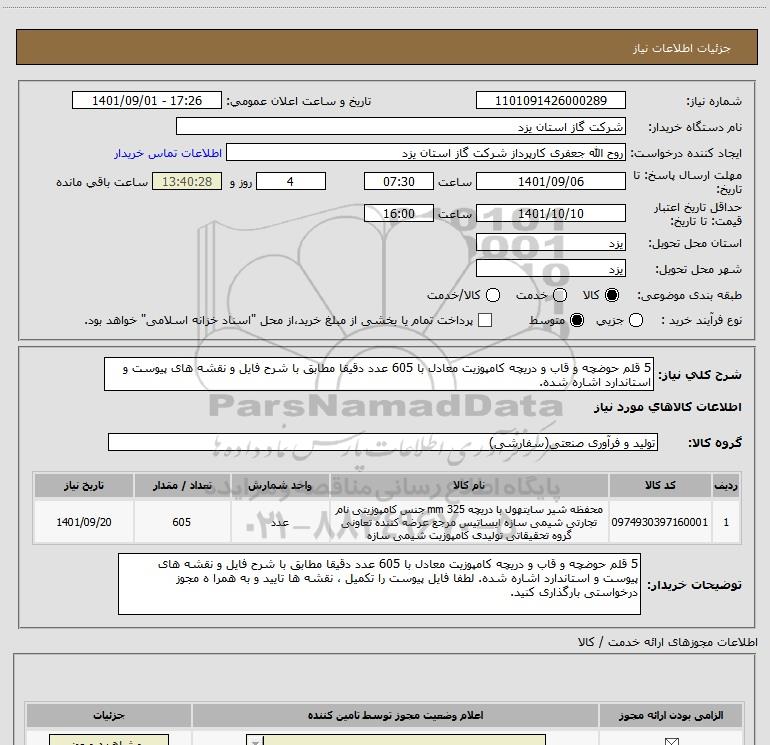Click اطلاعات کالاهای مورد نیاز heading
The height and width of the screenshot is (745, 770).
click(668, 407)
